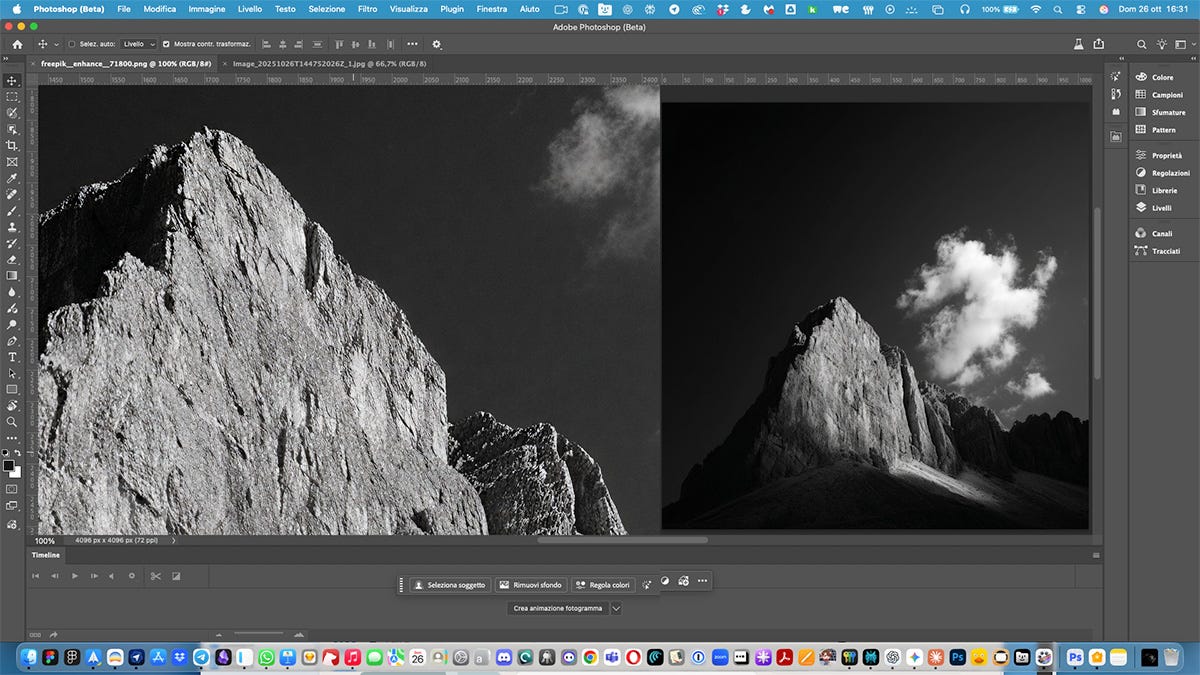This screenshot has height=675, width=1200.
Task: Expand the Crea animazione fotogramma dropdown arrow
Action: (616, 608)
